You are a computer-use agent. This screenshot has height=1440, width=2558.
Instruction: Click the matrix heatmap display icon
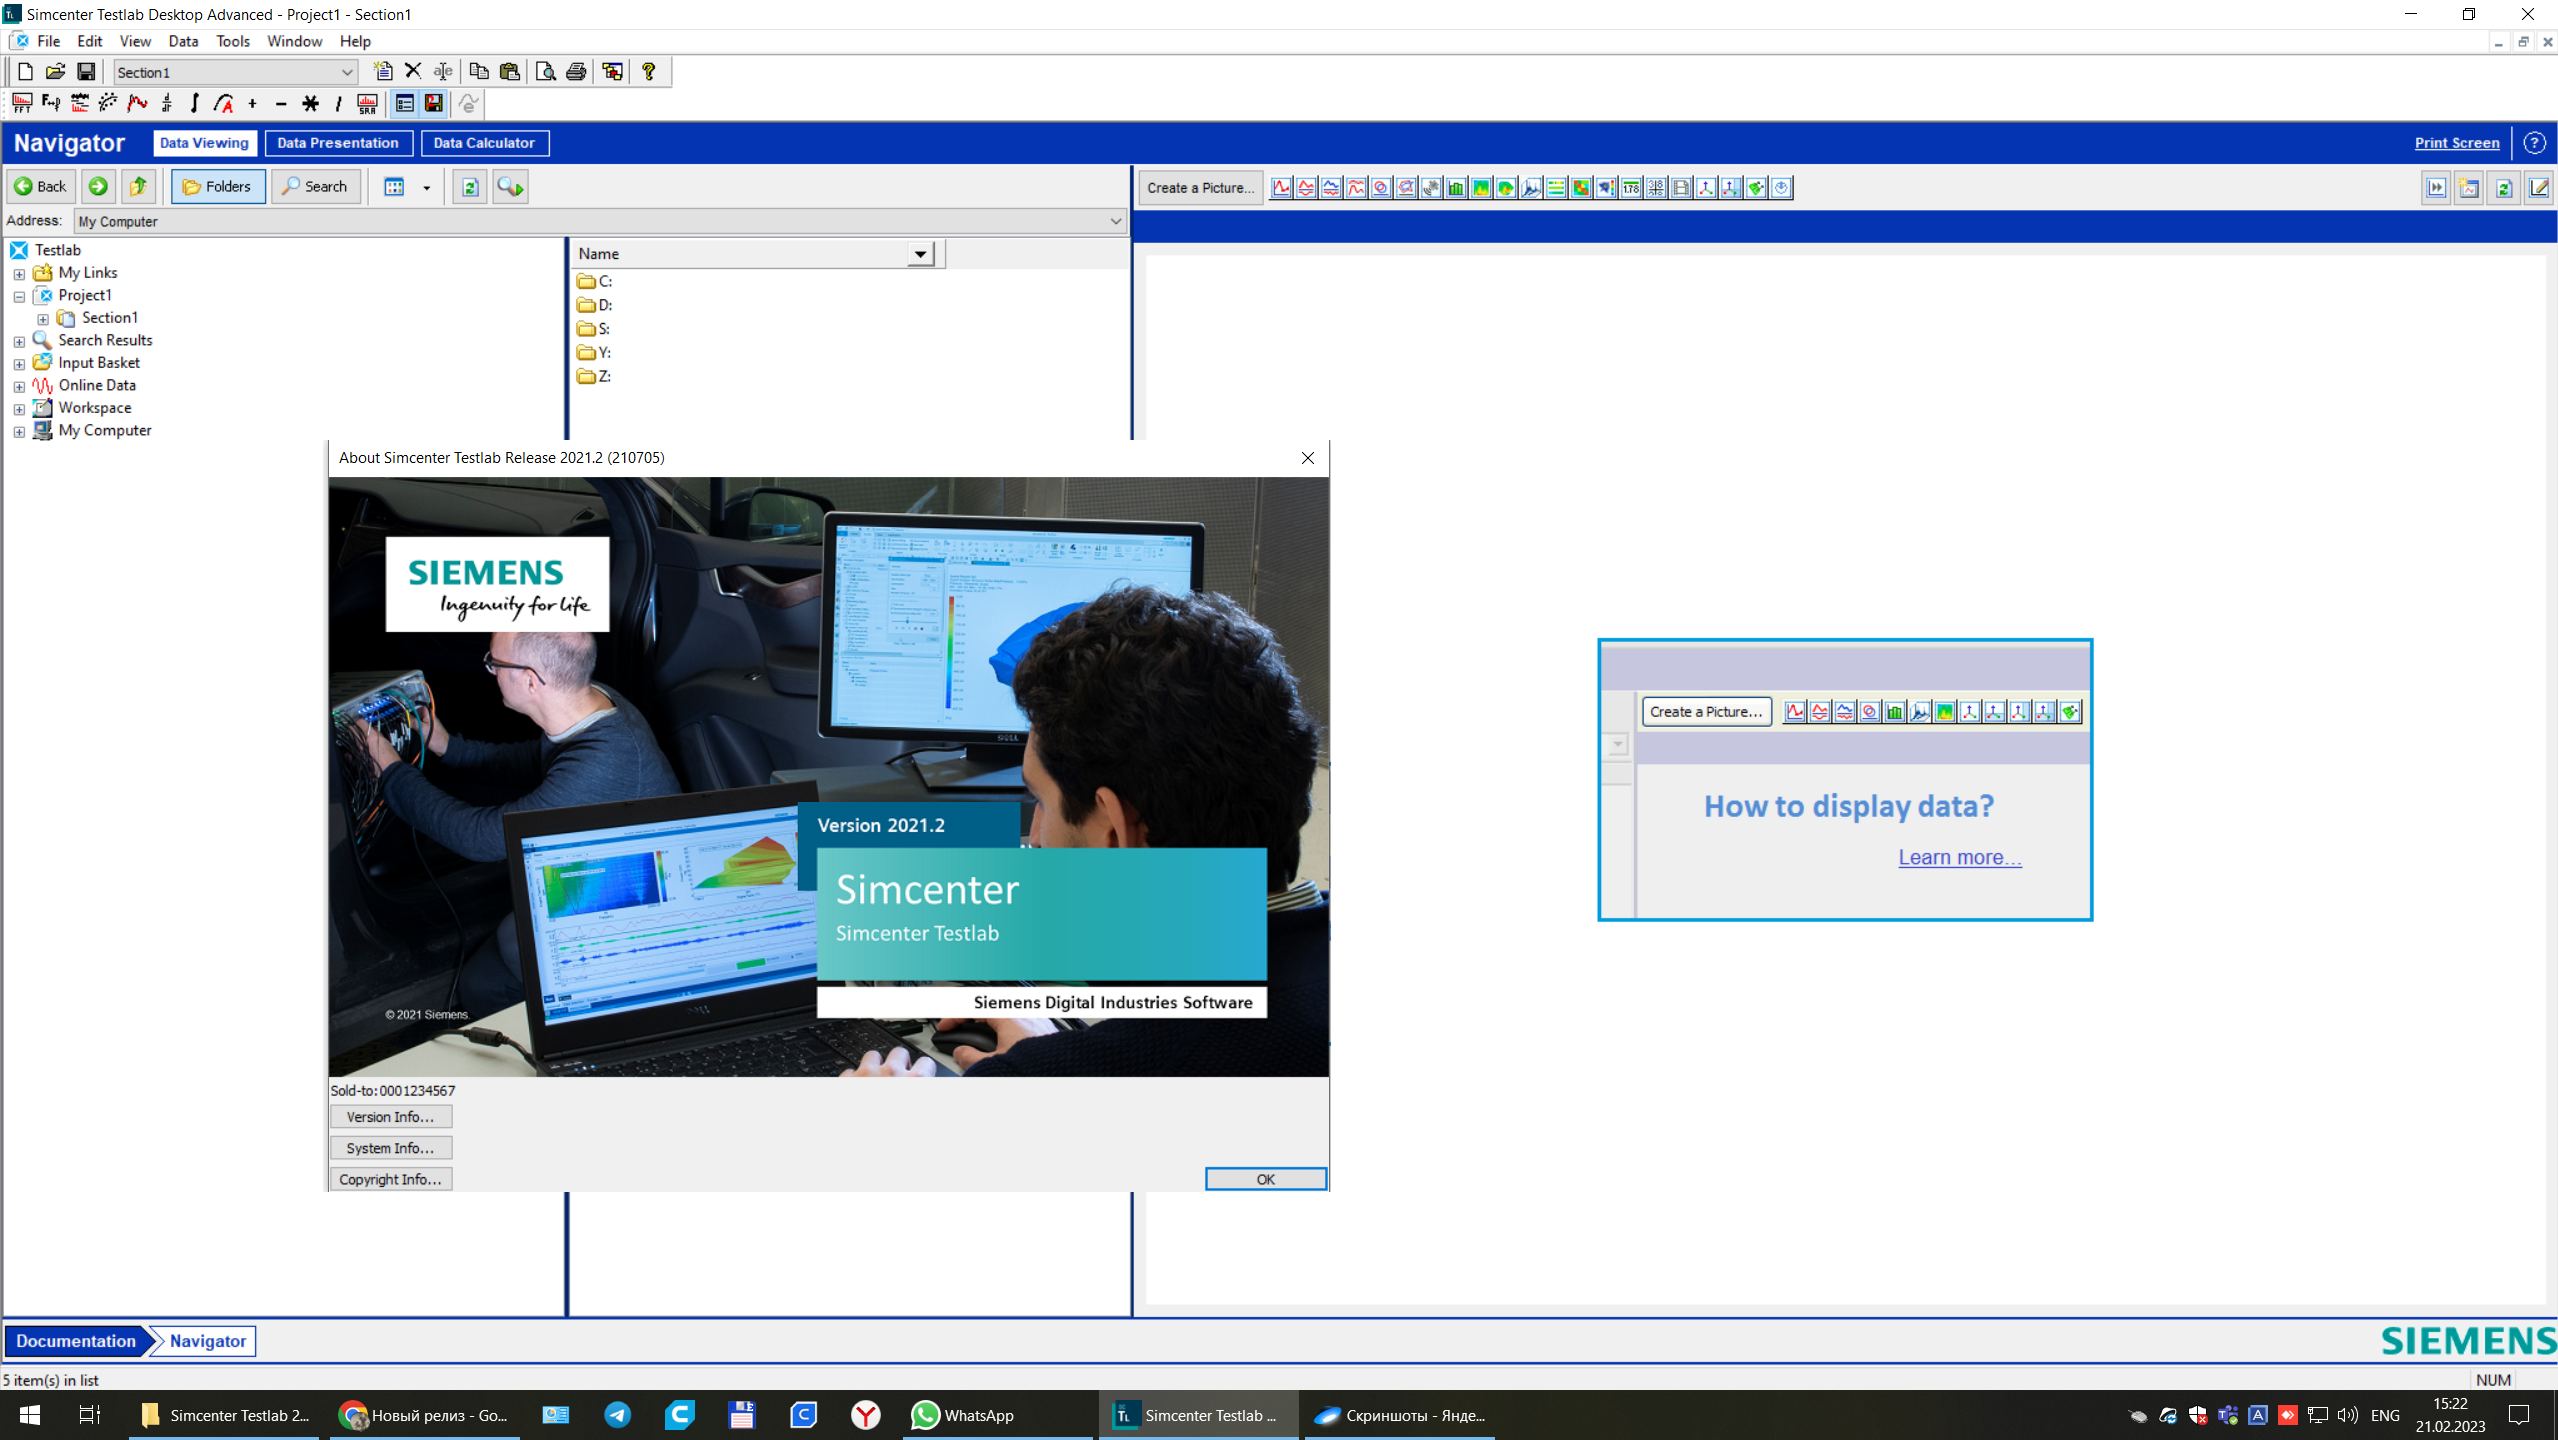coord(1581,187)
